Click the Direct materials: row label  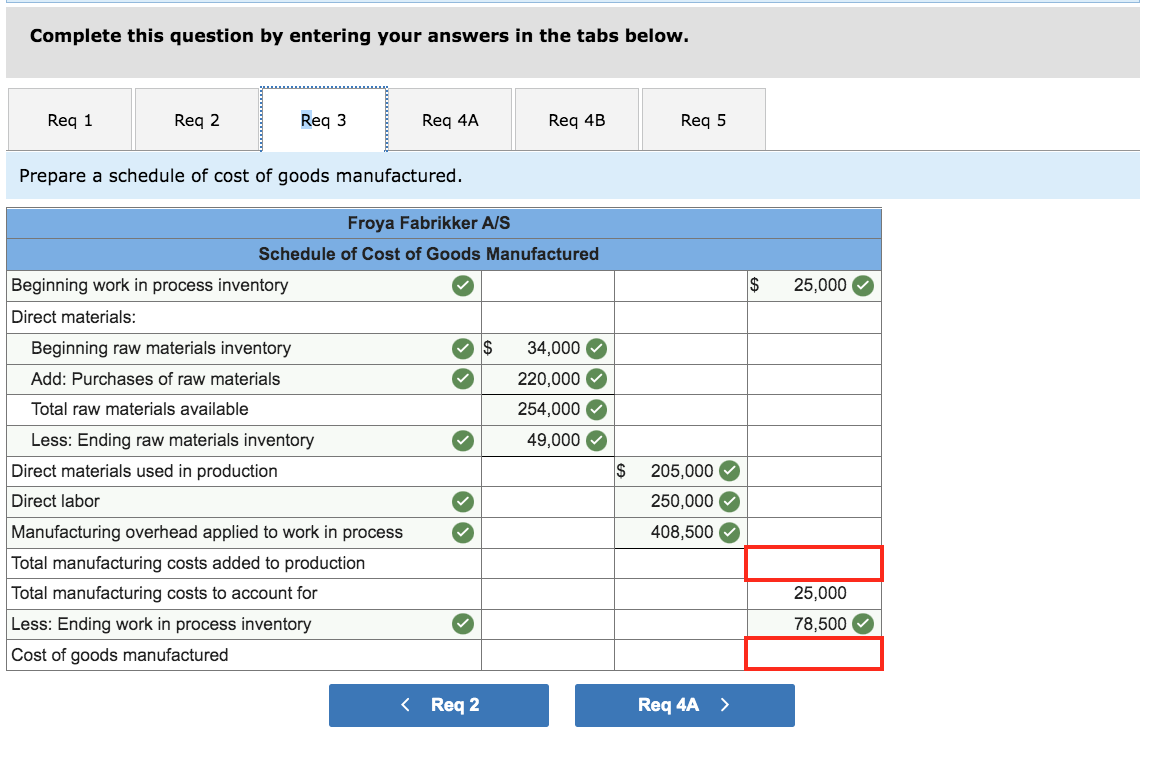click(x=73, y=317)
